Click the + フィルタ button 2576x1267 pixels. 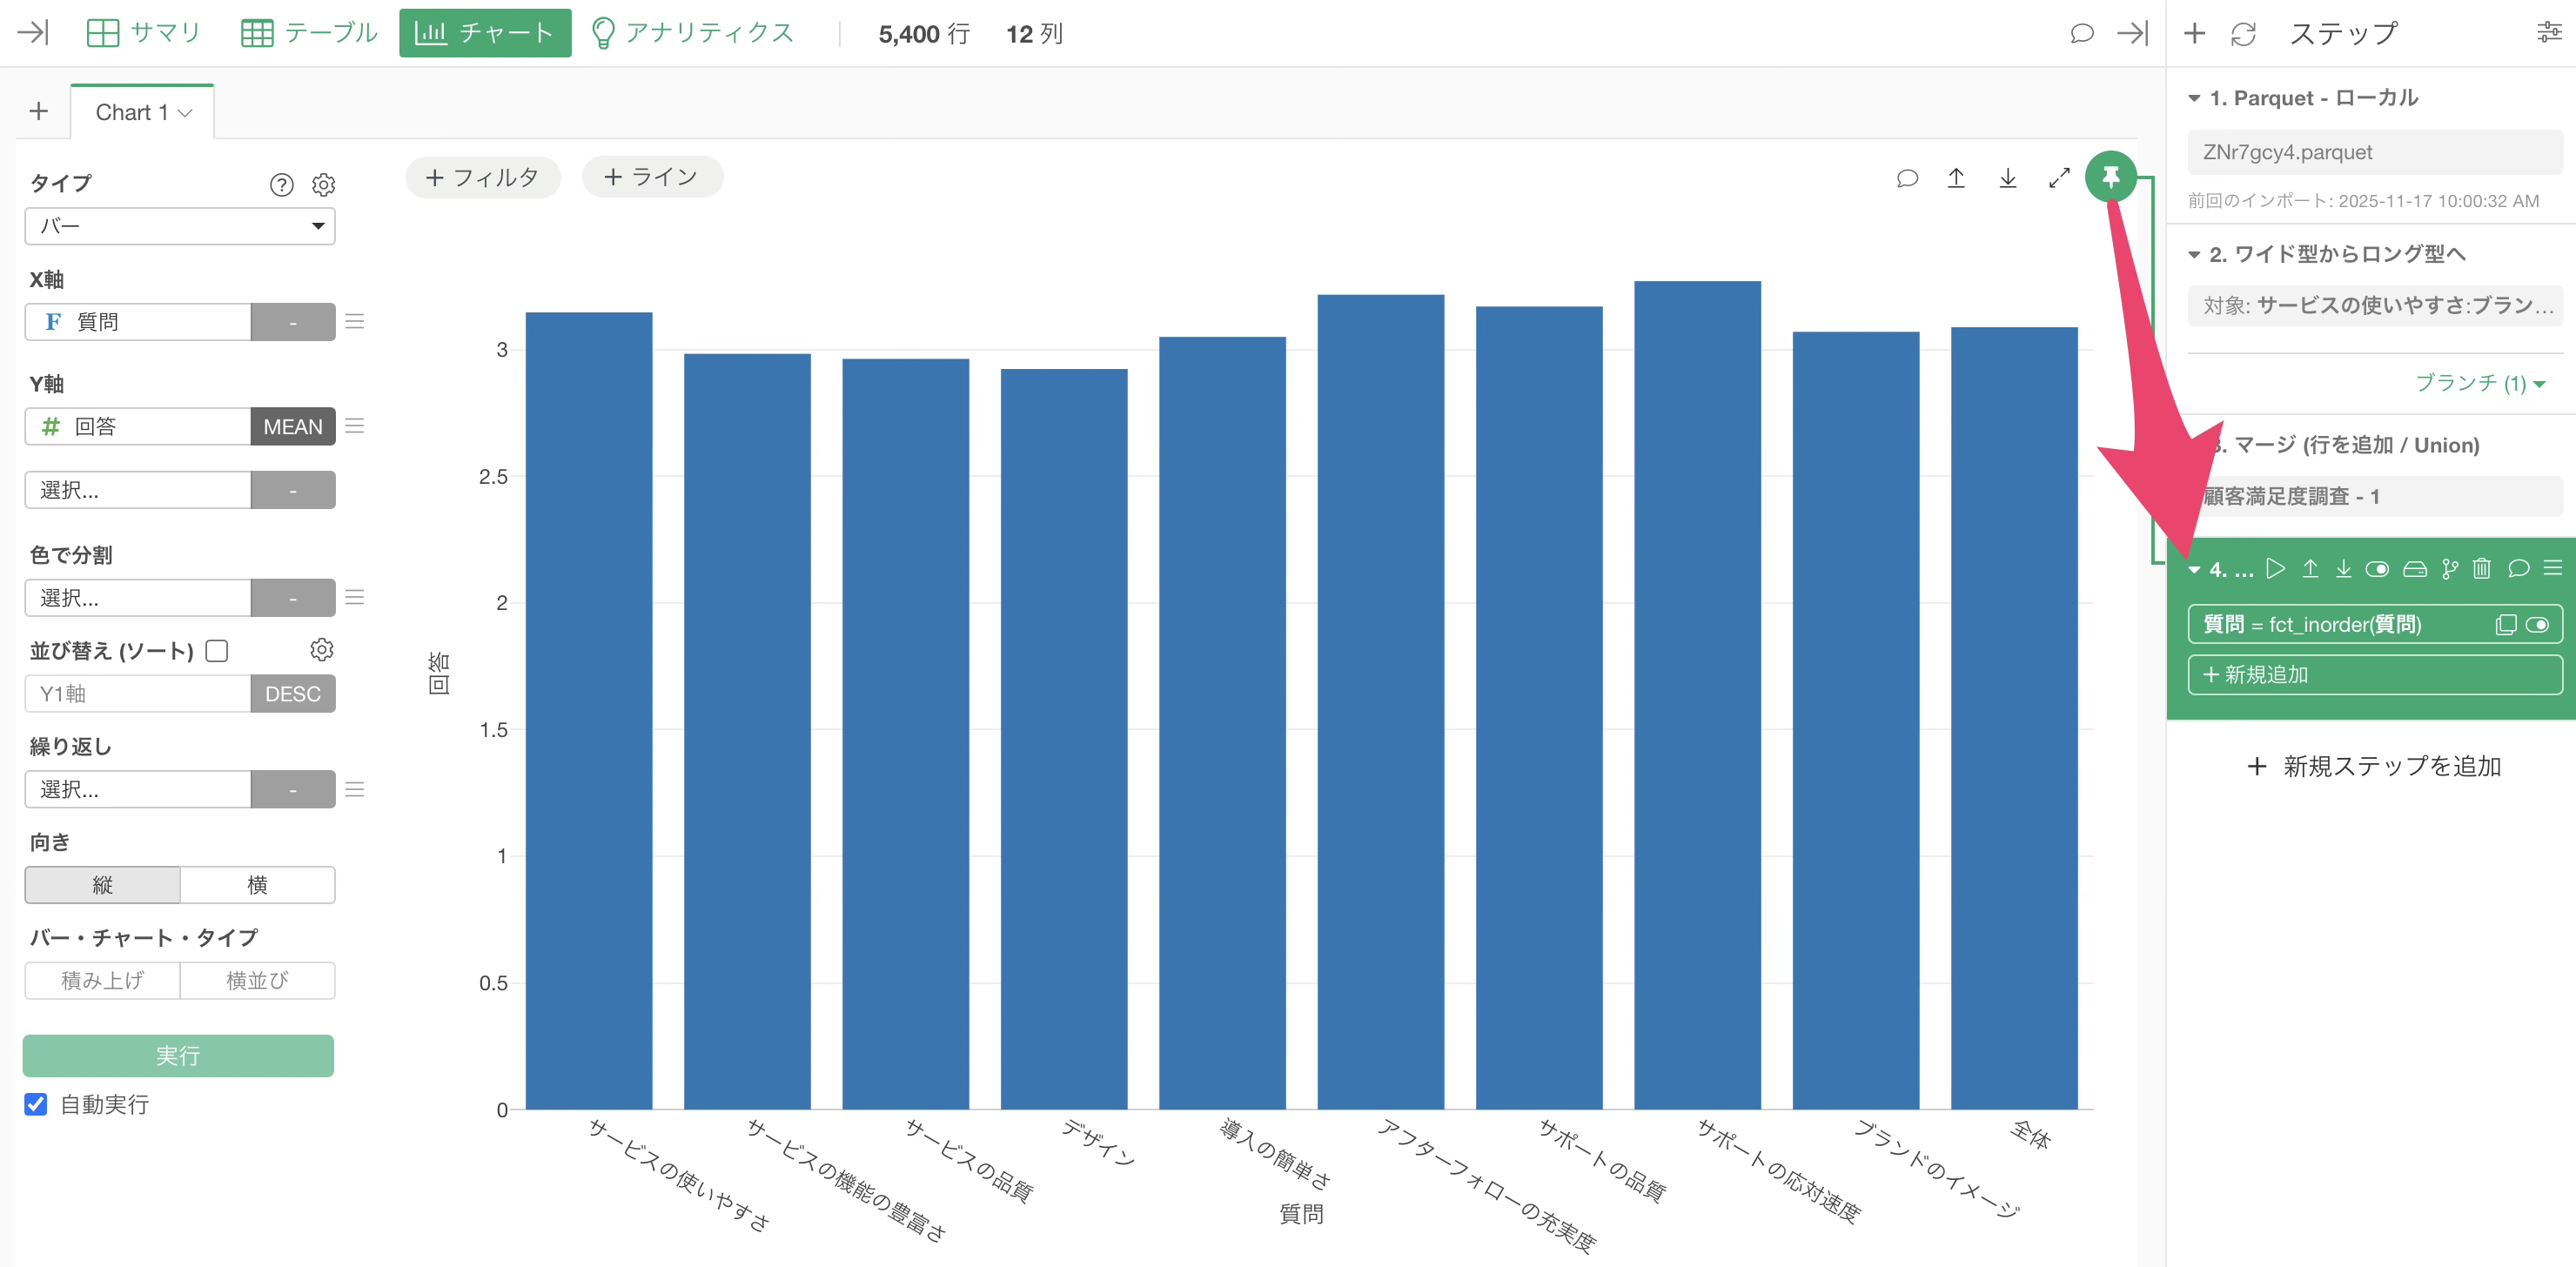click(x=482, y=177)
